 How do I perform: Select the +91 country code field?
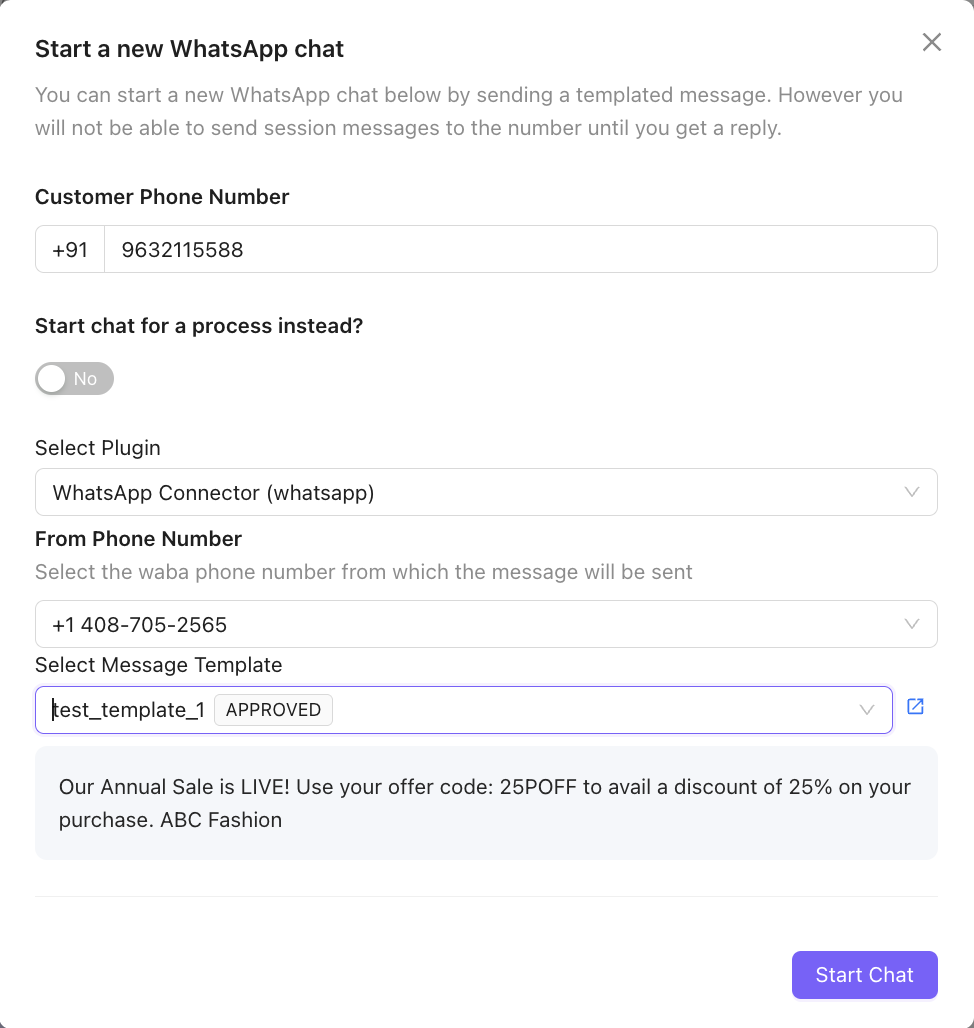click(x=69, y=249)
